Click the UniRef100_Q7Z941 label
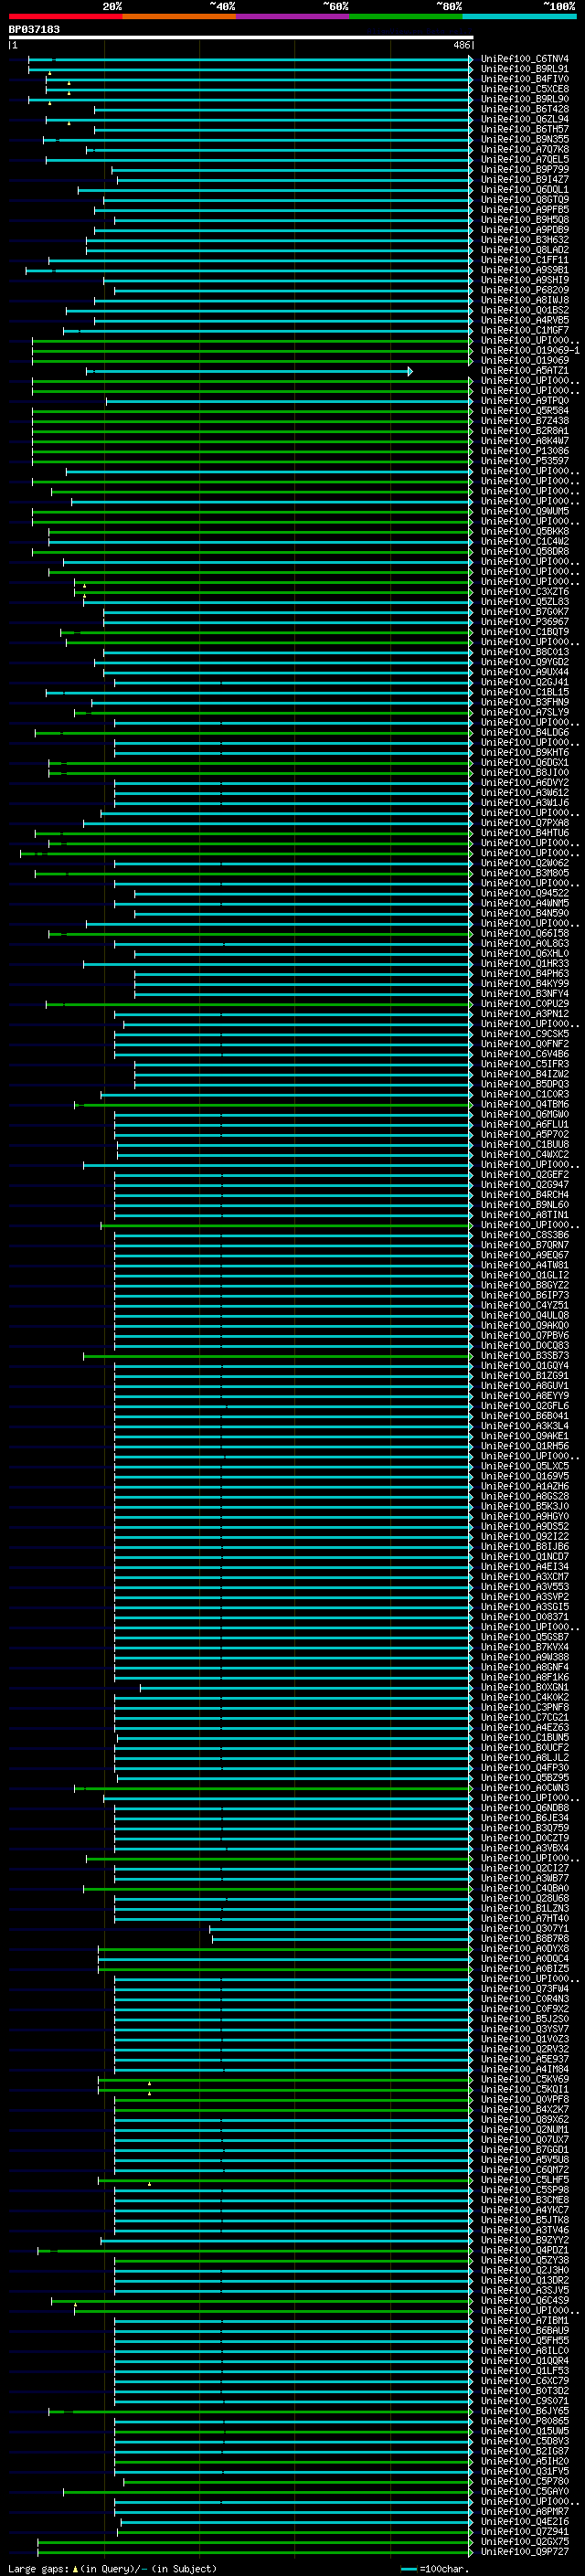Screen dimensions: 585x2576 point(524,2532)
